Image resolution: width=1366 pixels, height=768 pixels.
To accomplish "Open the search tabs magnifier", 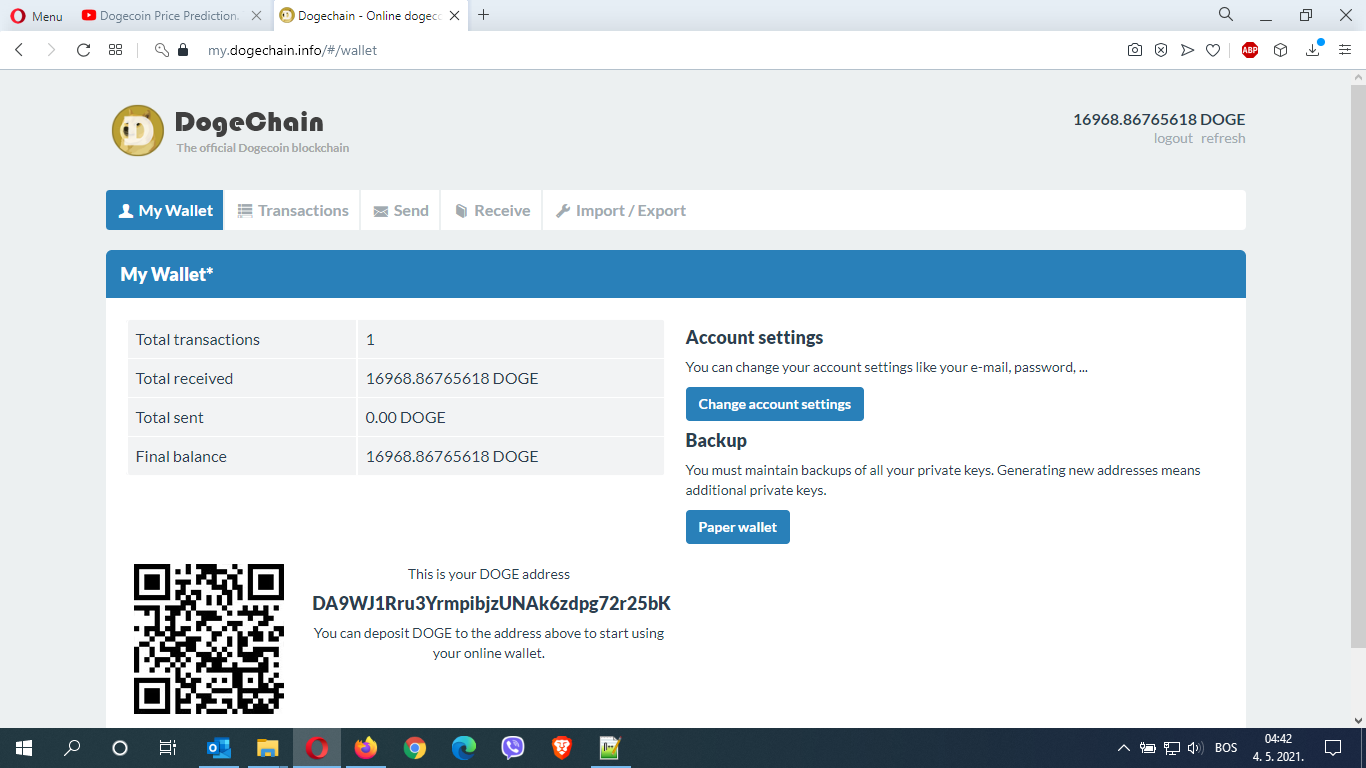I will (x=1226, y=15).
